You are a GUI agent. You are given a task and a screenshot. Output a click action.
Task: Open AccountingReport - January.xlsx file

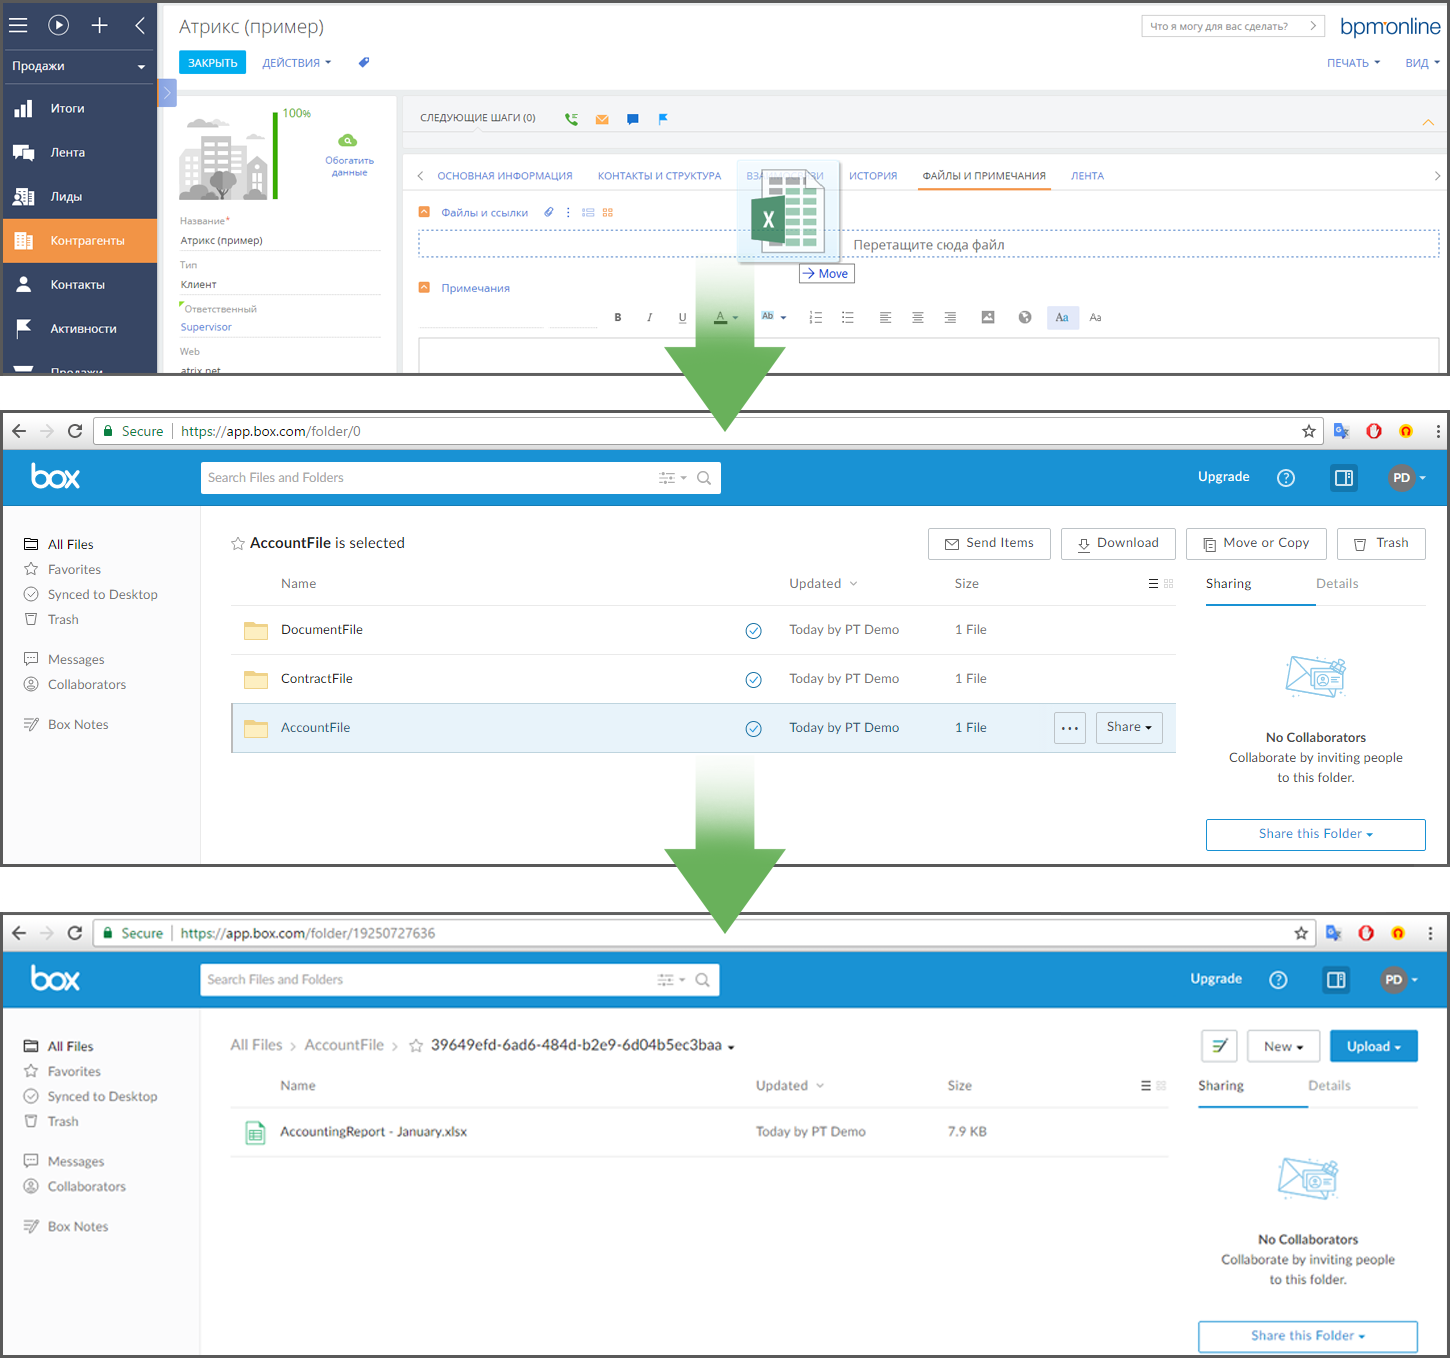(x=373, y=1132)
